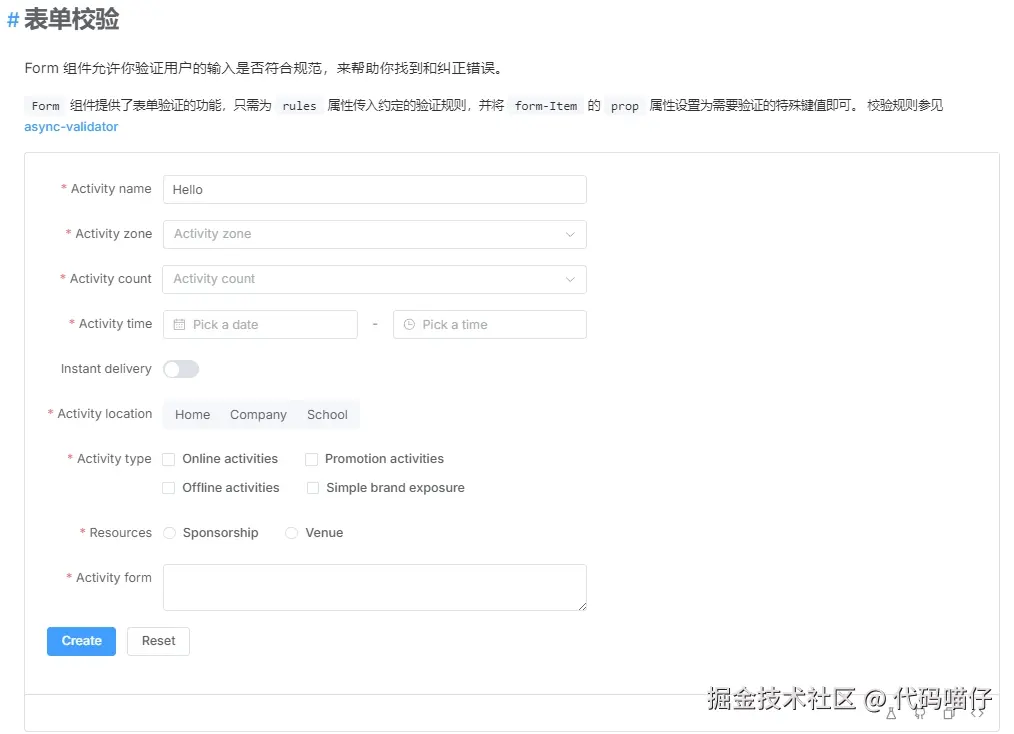Select the Sponsorship radio button
The width and height of the screenshot is (1014, 734).
pos(169,533)
